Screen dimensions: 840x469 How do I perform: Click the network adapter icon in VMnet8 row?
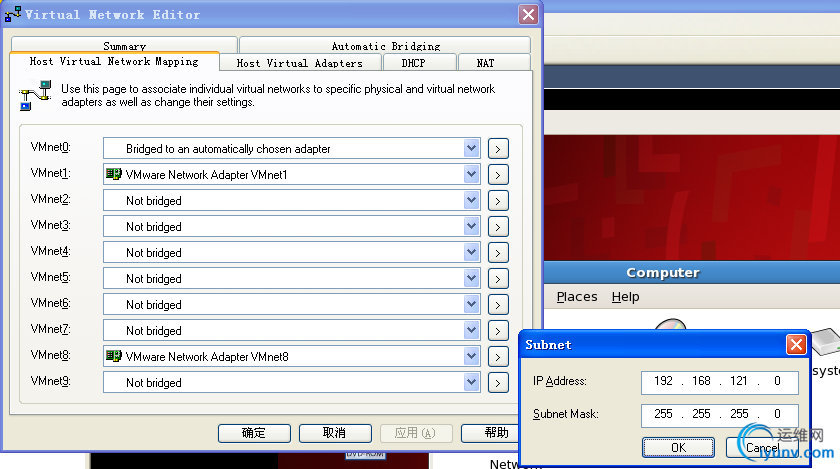114,356
